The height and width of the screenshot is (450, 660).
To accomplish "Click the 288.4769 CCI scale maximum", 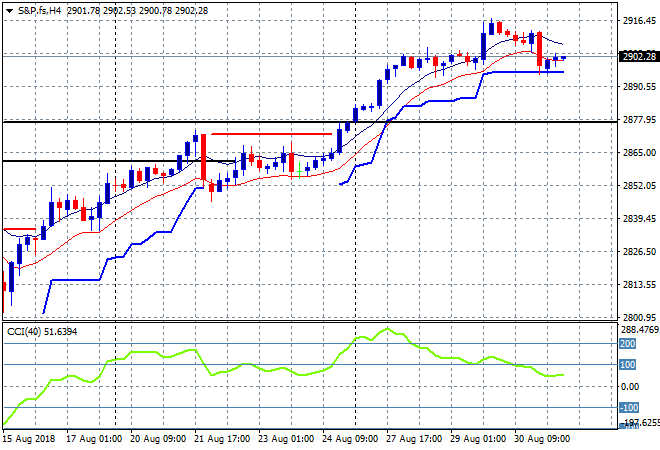I will [639, 330].
